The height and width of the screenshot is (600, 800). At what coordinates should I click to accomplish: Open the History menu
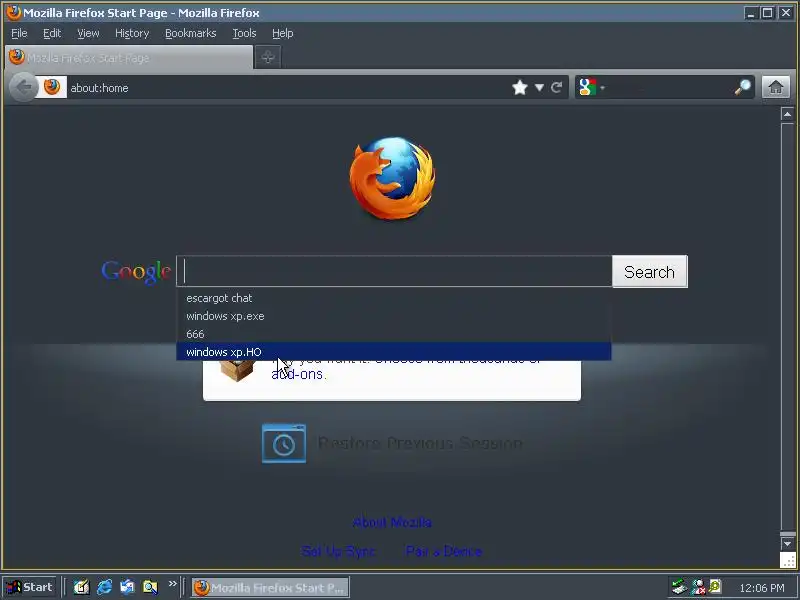132,33
